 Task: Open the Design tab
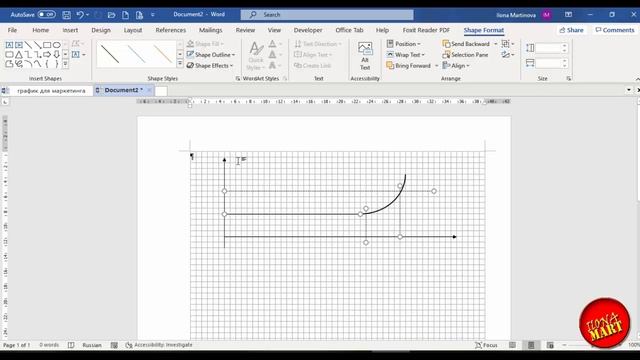101,30
